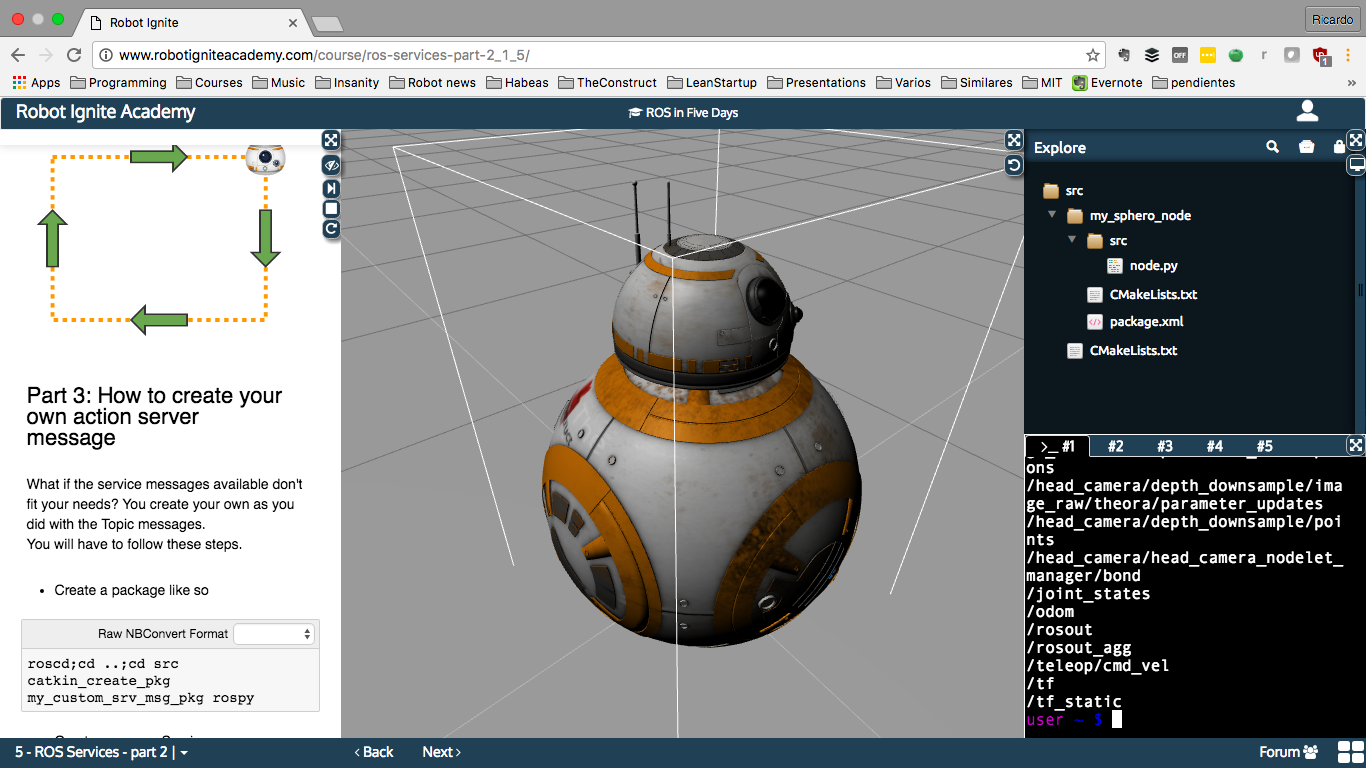Screen dimensions: 1366x768
Task: Open CMakeLists.txt inside my_sphero_node
Action: [1143, 295]
